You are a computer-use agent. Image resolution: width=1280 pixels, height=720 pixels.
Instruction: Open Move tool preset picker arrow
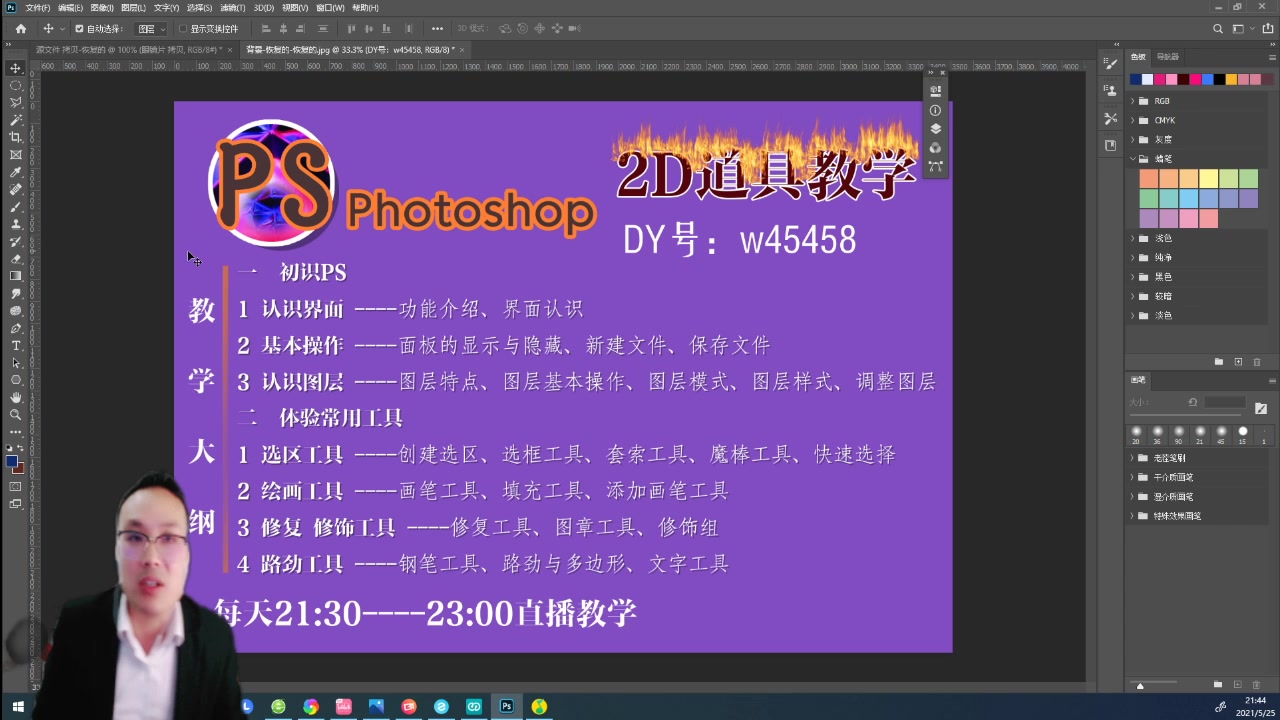(62, 29)
